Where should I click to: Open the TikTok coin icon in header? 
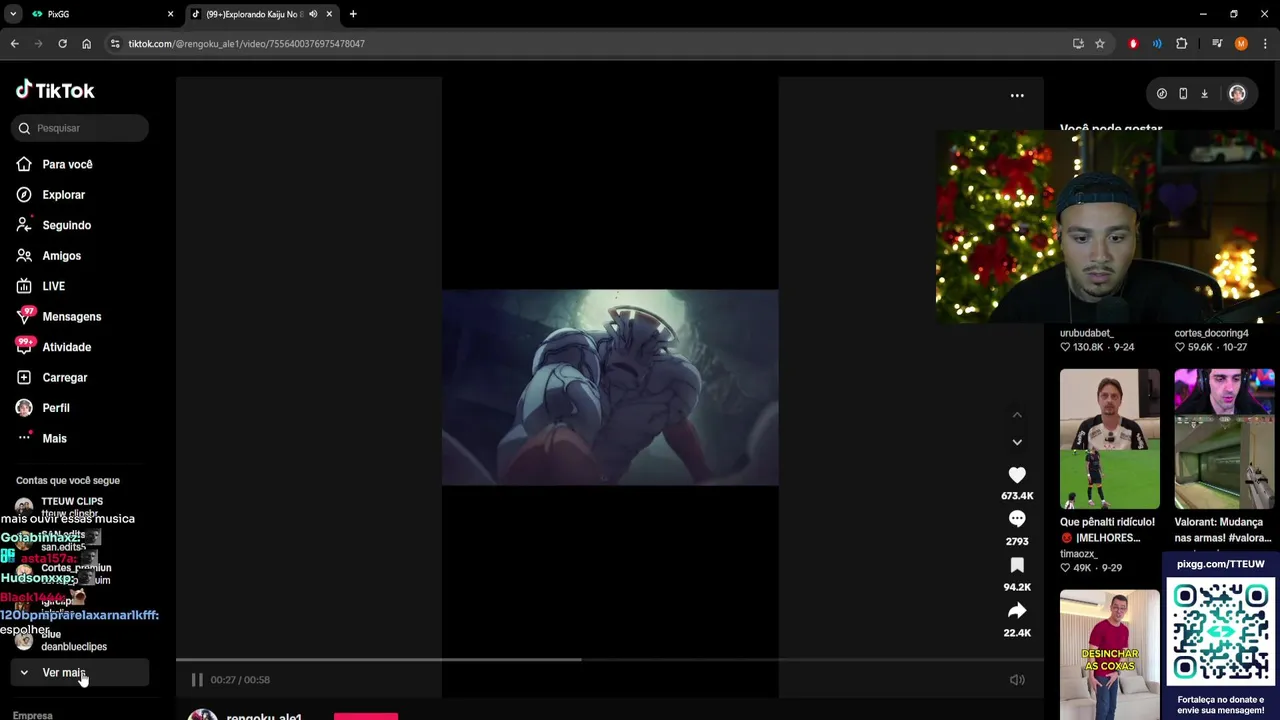[1161, 94]
